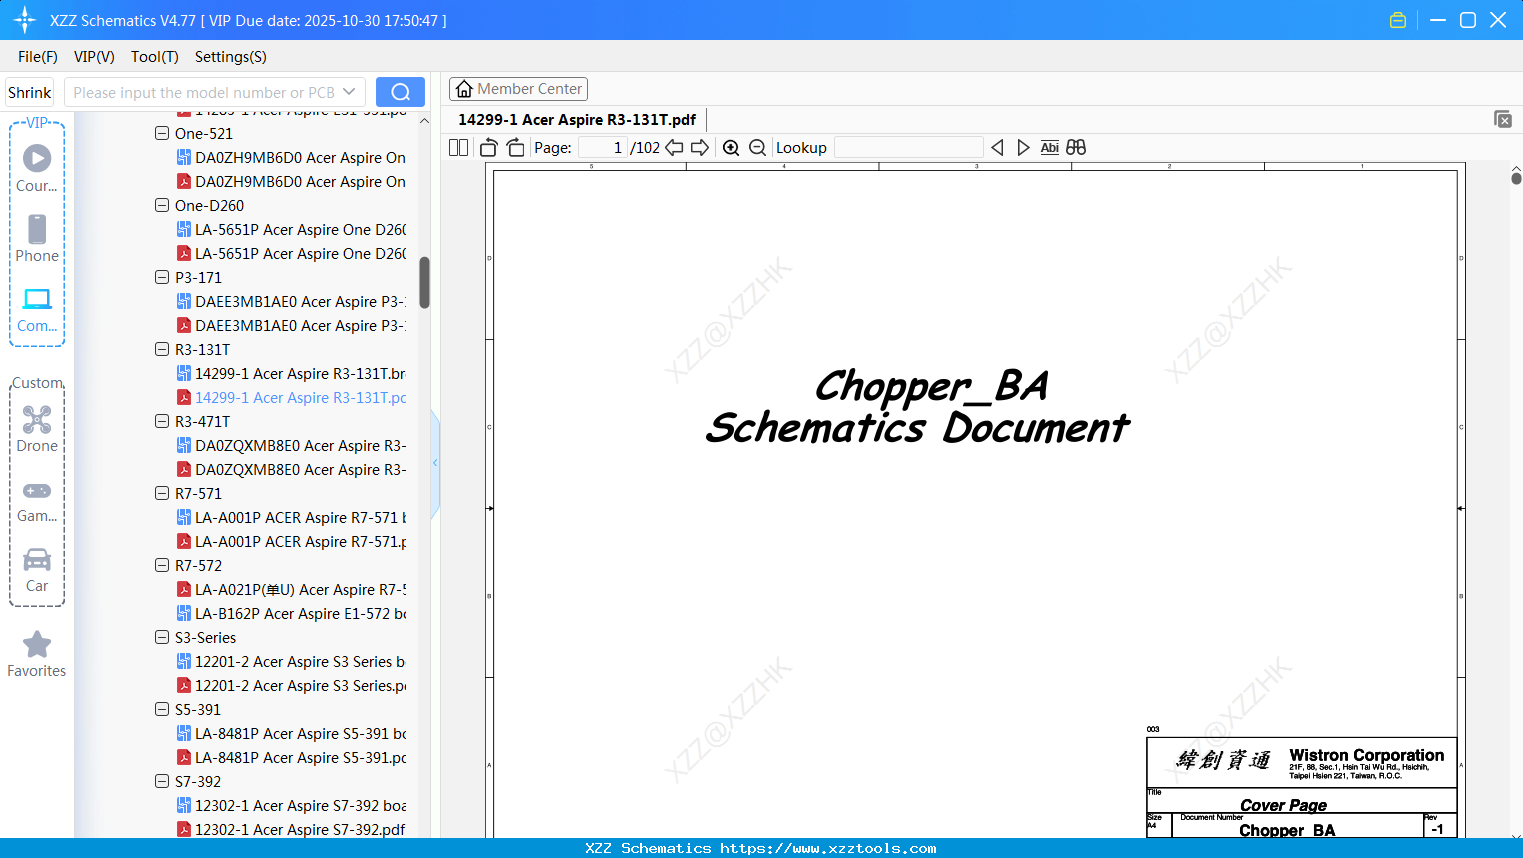
Task: Click the tab panel close icon at far right
Action: point(1503,119)
